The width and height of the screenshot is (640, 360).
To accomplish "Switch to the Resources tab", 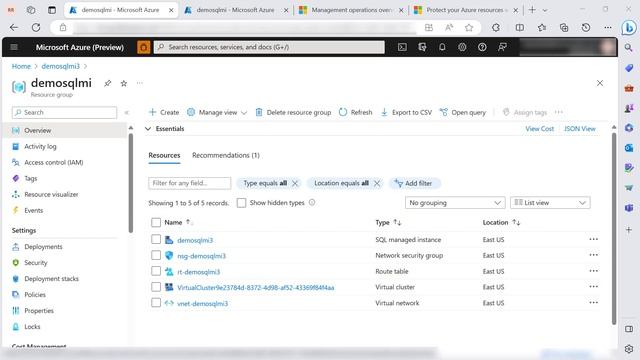I will tap(164, 156).
